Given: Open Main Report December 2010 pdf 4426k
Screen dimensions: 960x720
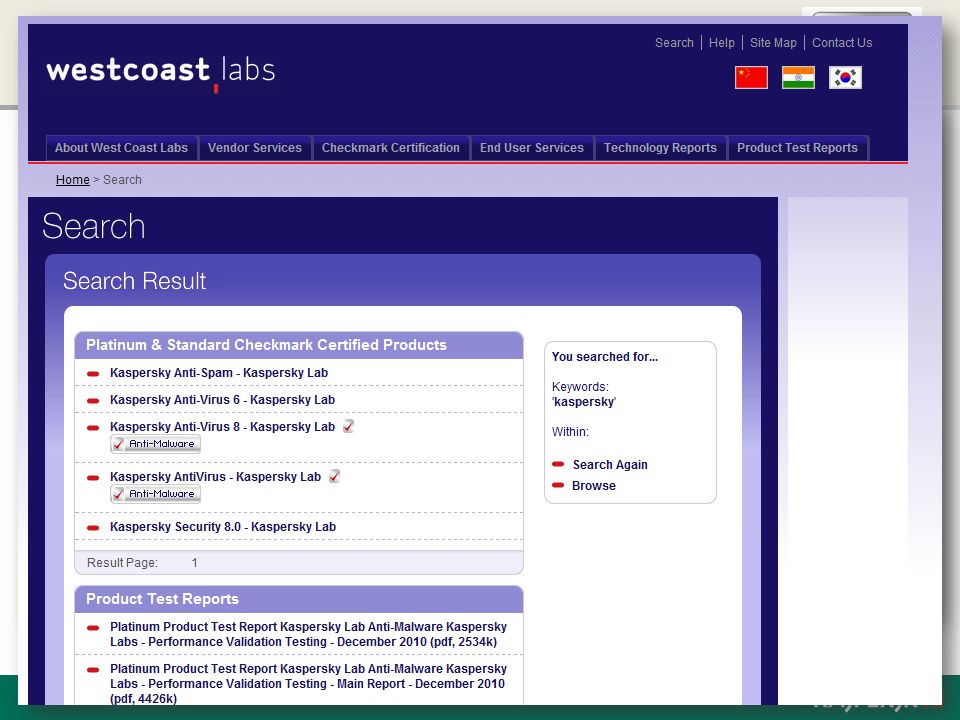Looking at the screenshot, I should (x=309, y=684).
